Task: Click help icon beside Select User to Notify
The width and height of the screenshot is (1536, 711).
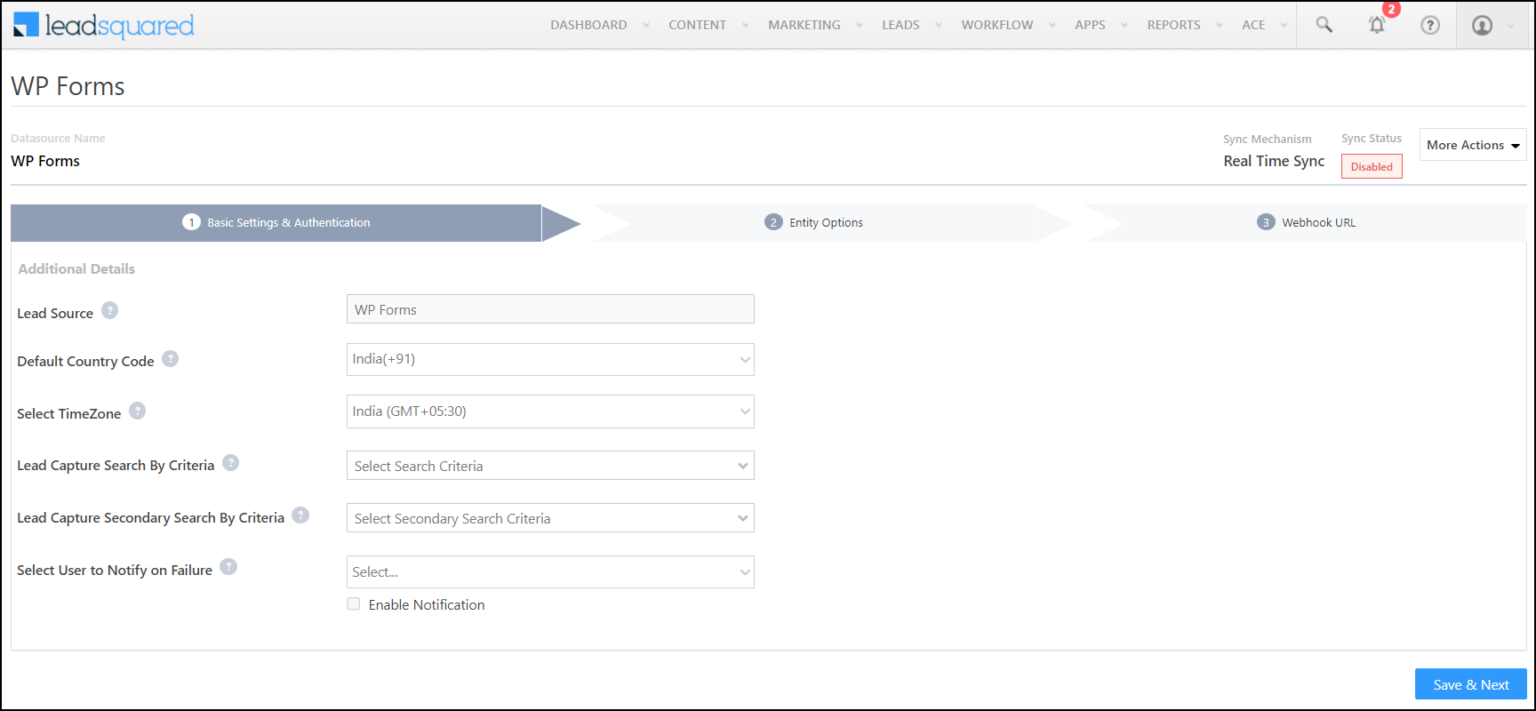Action: [x=228, y=567]
